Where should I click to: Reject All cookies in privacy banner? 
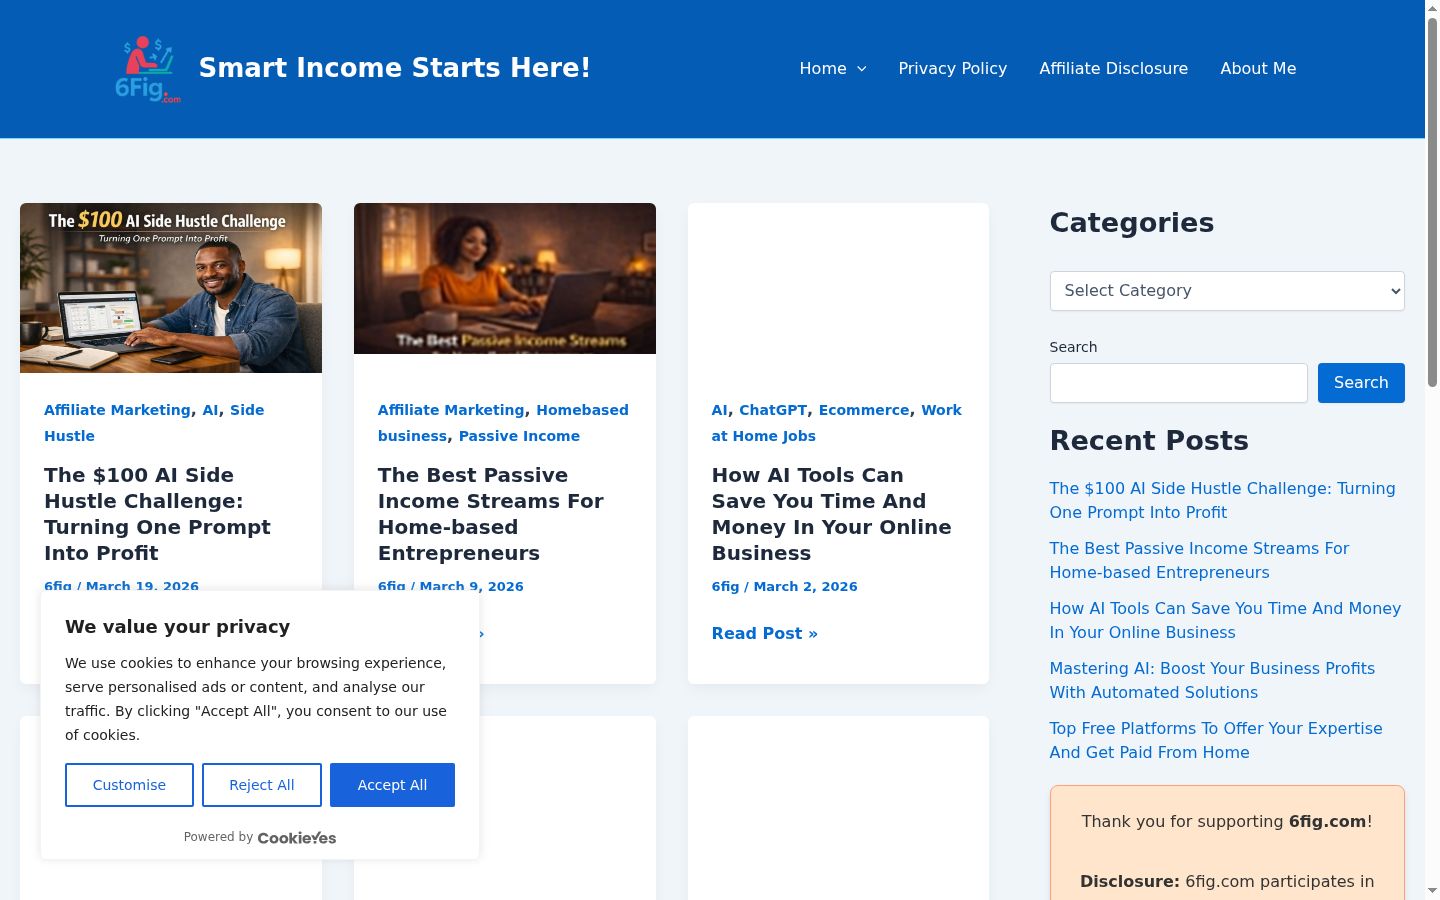click(262, 785)
